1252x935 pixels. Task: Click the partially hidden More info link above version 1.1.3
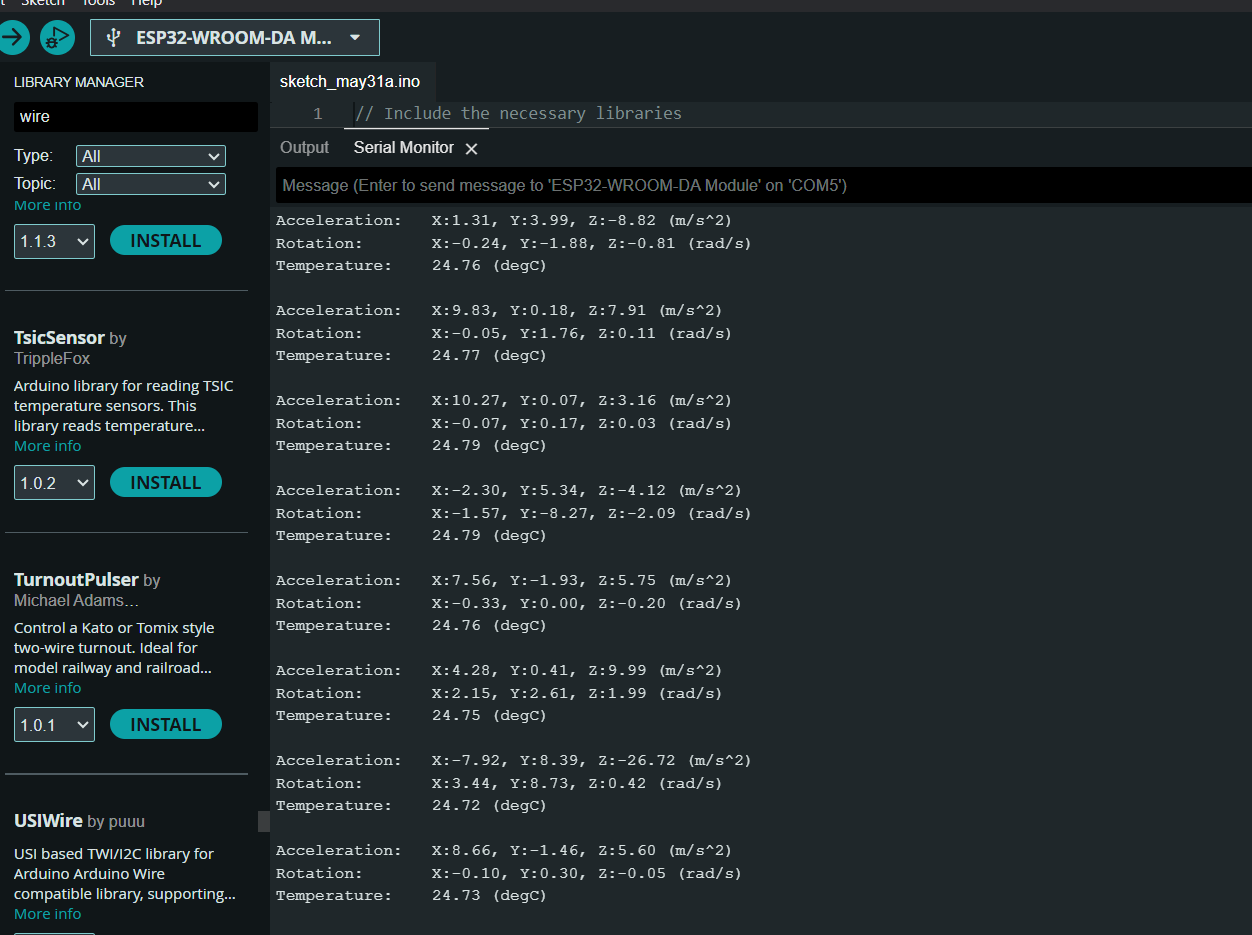(x=47, y=206)
